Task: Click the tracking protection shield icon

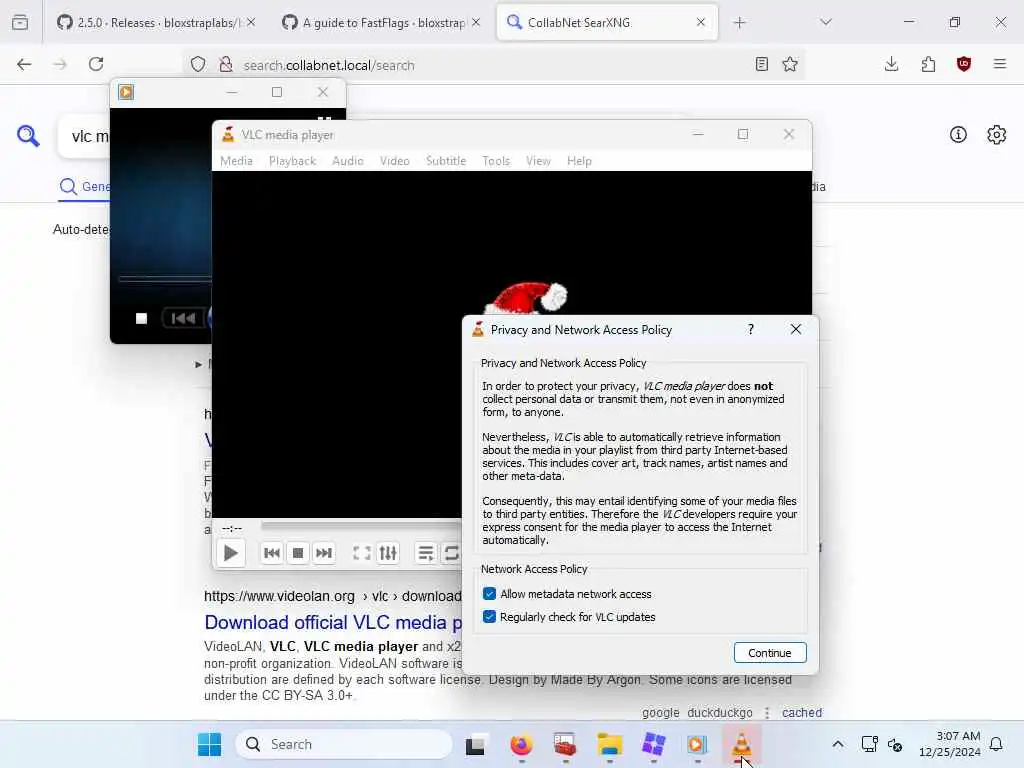Action: click(x=198, y=64)
